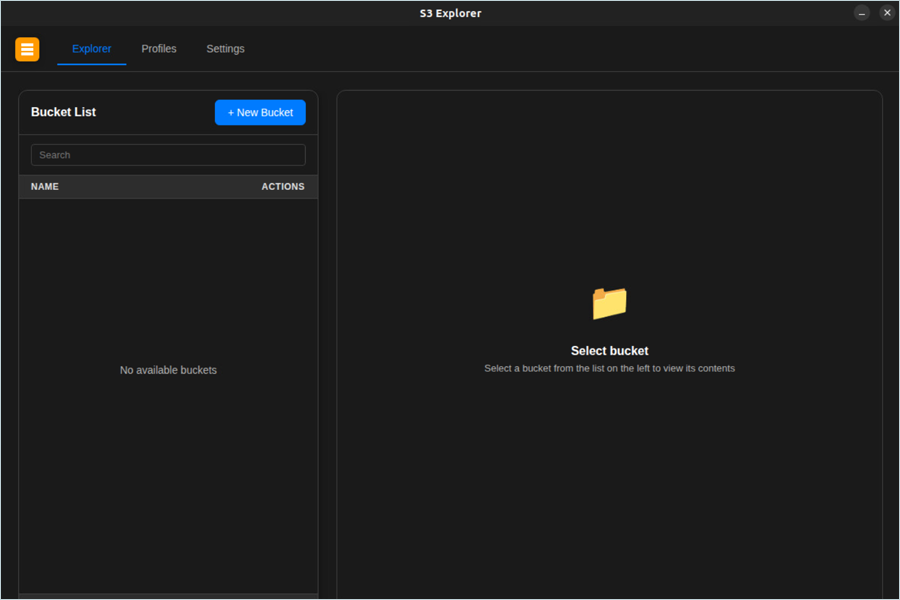Click blank navigation bar right of Settings
Image resolution: width=900 pixels, height=600 pixels.
coord(560,49)
